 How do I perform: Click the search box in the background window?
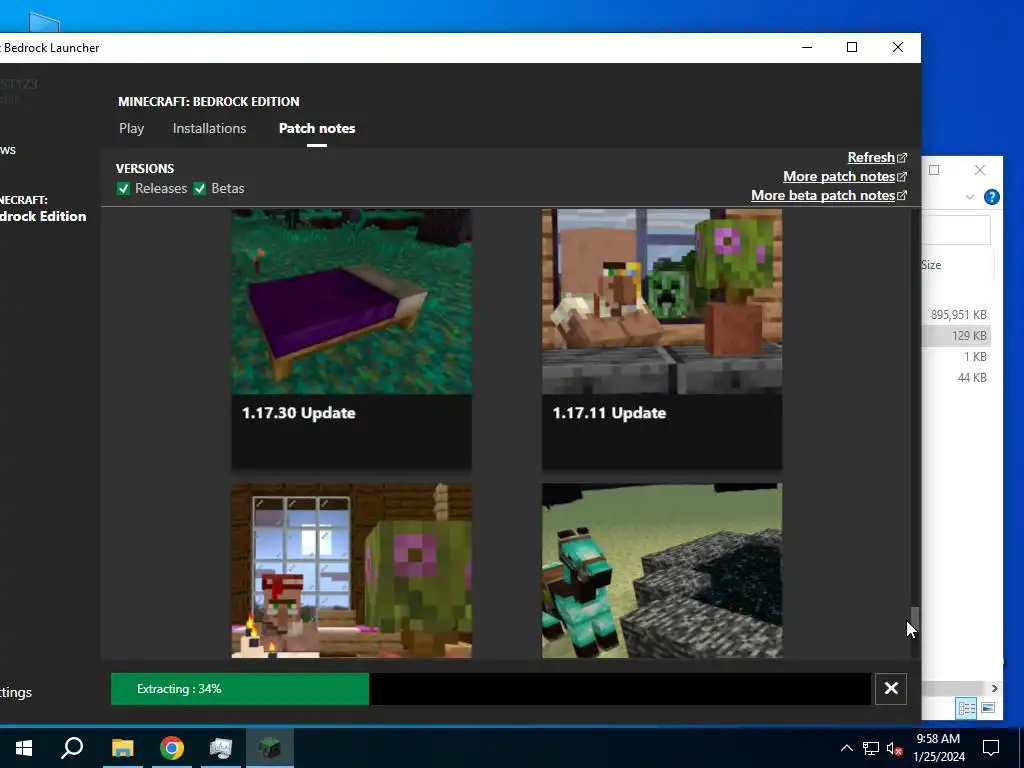pos(956,229)
